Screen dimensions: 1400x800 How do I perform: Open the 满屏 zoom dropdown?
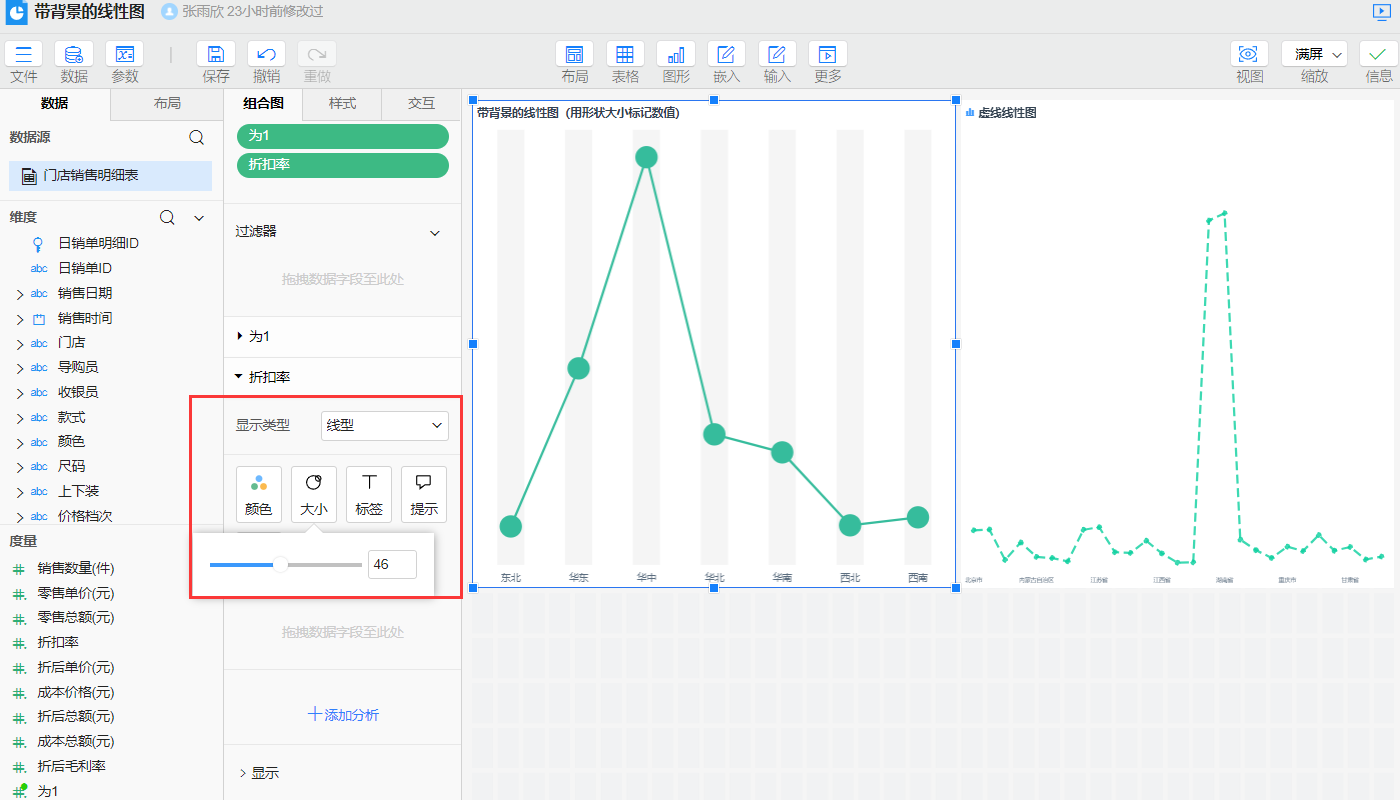coord(1314,55)
